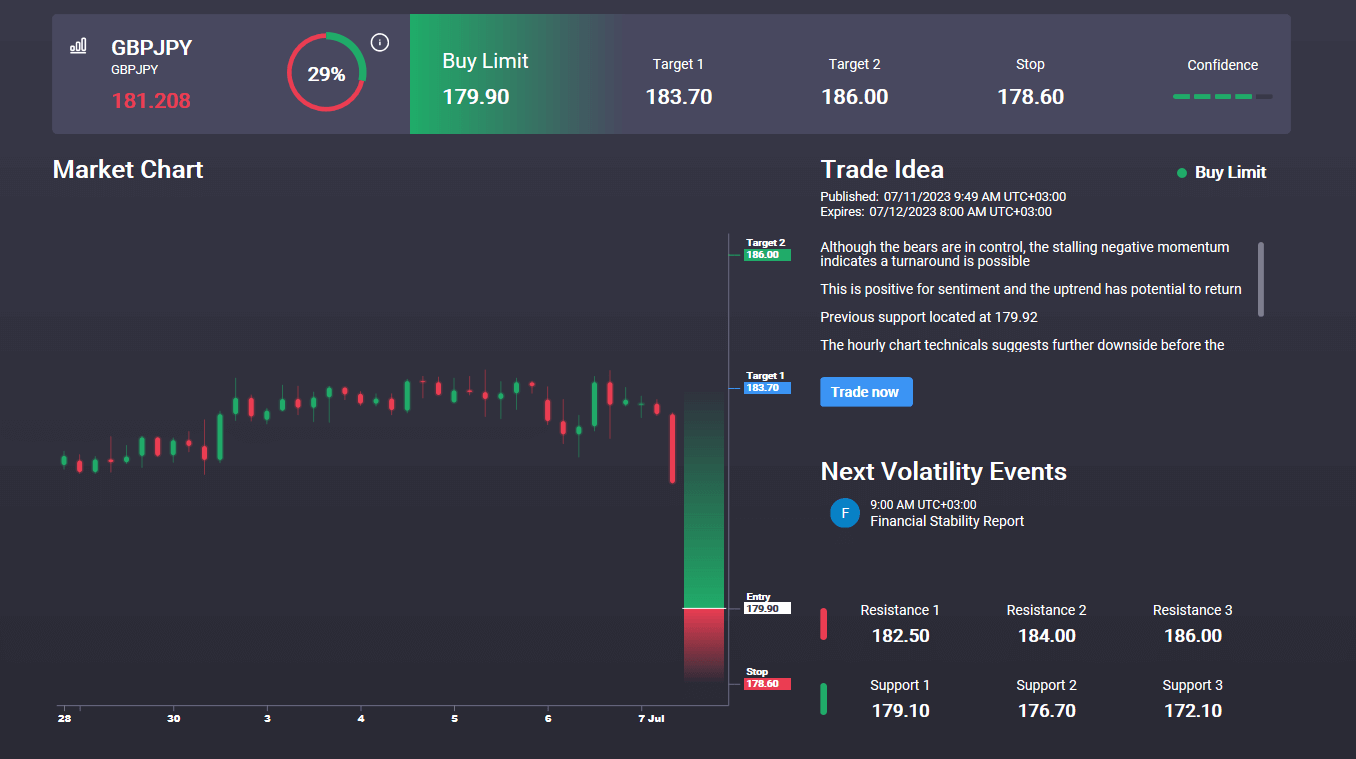
Task: Click the Trade now button
Action: 866,392
